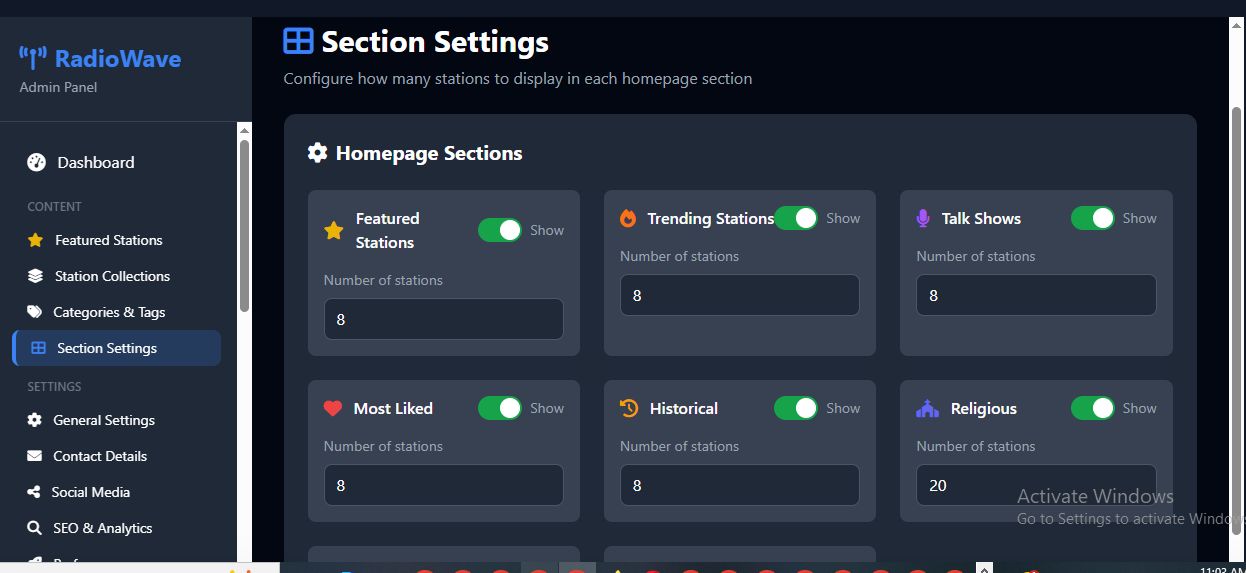Click the Station Collections layers icon
Screen dimensions: 1246x573
click(36, 276)
